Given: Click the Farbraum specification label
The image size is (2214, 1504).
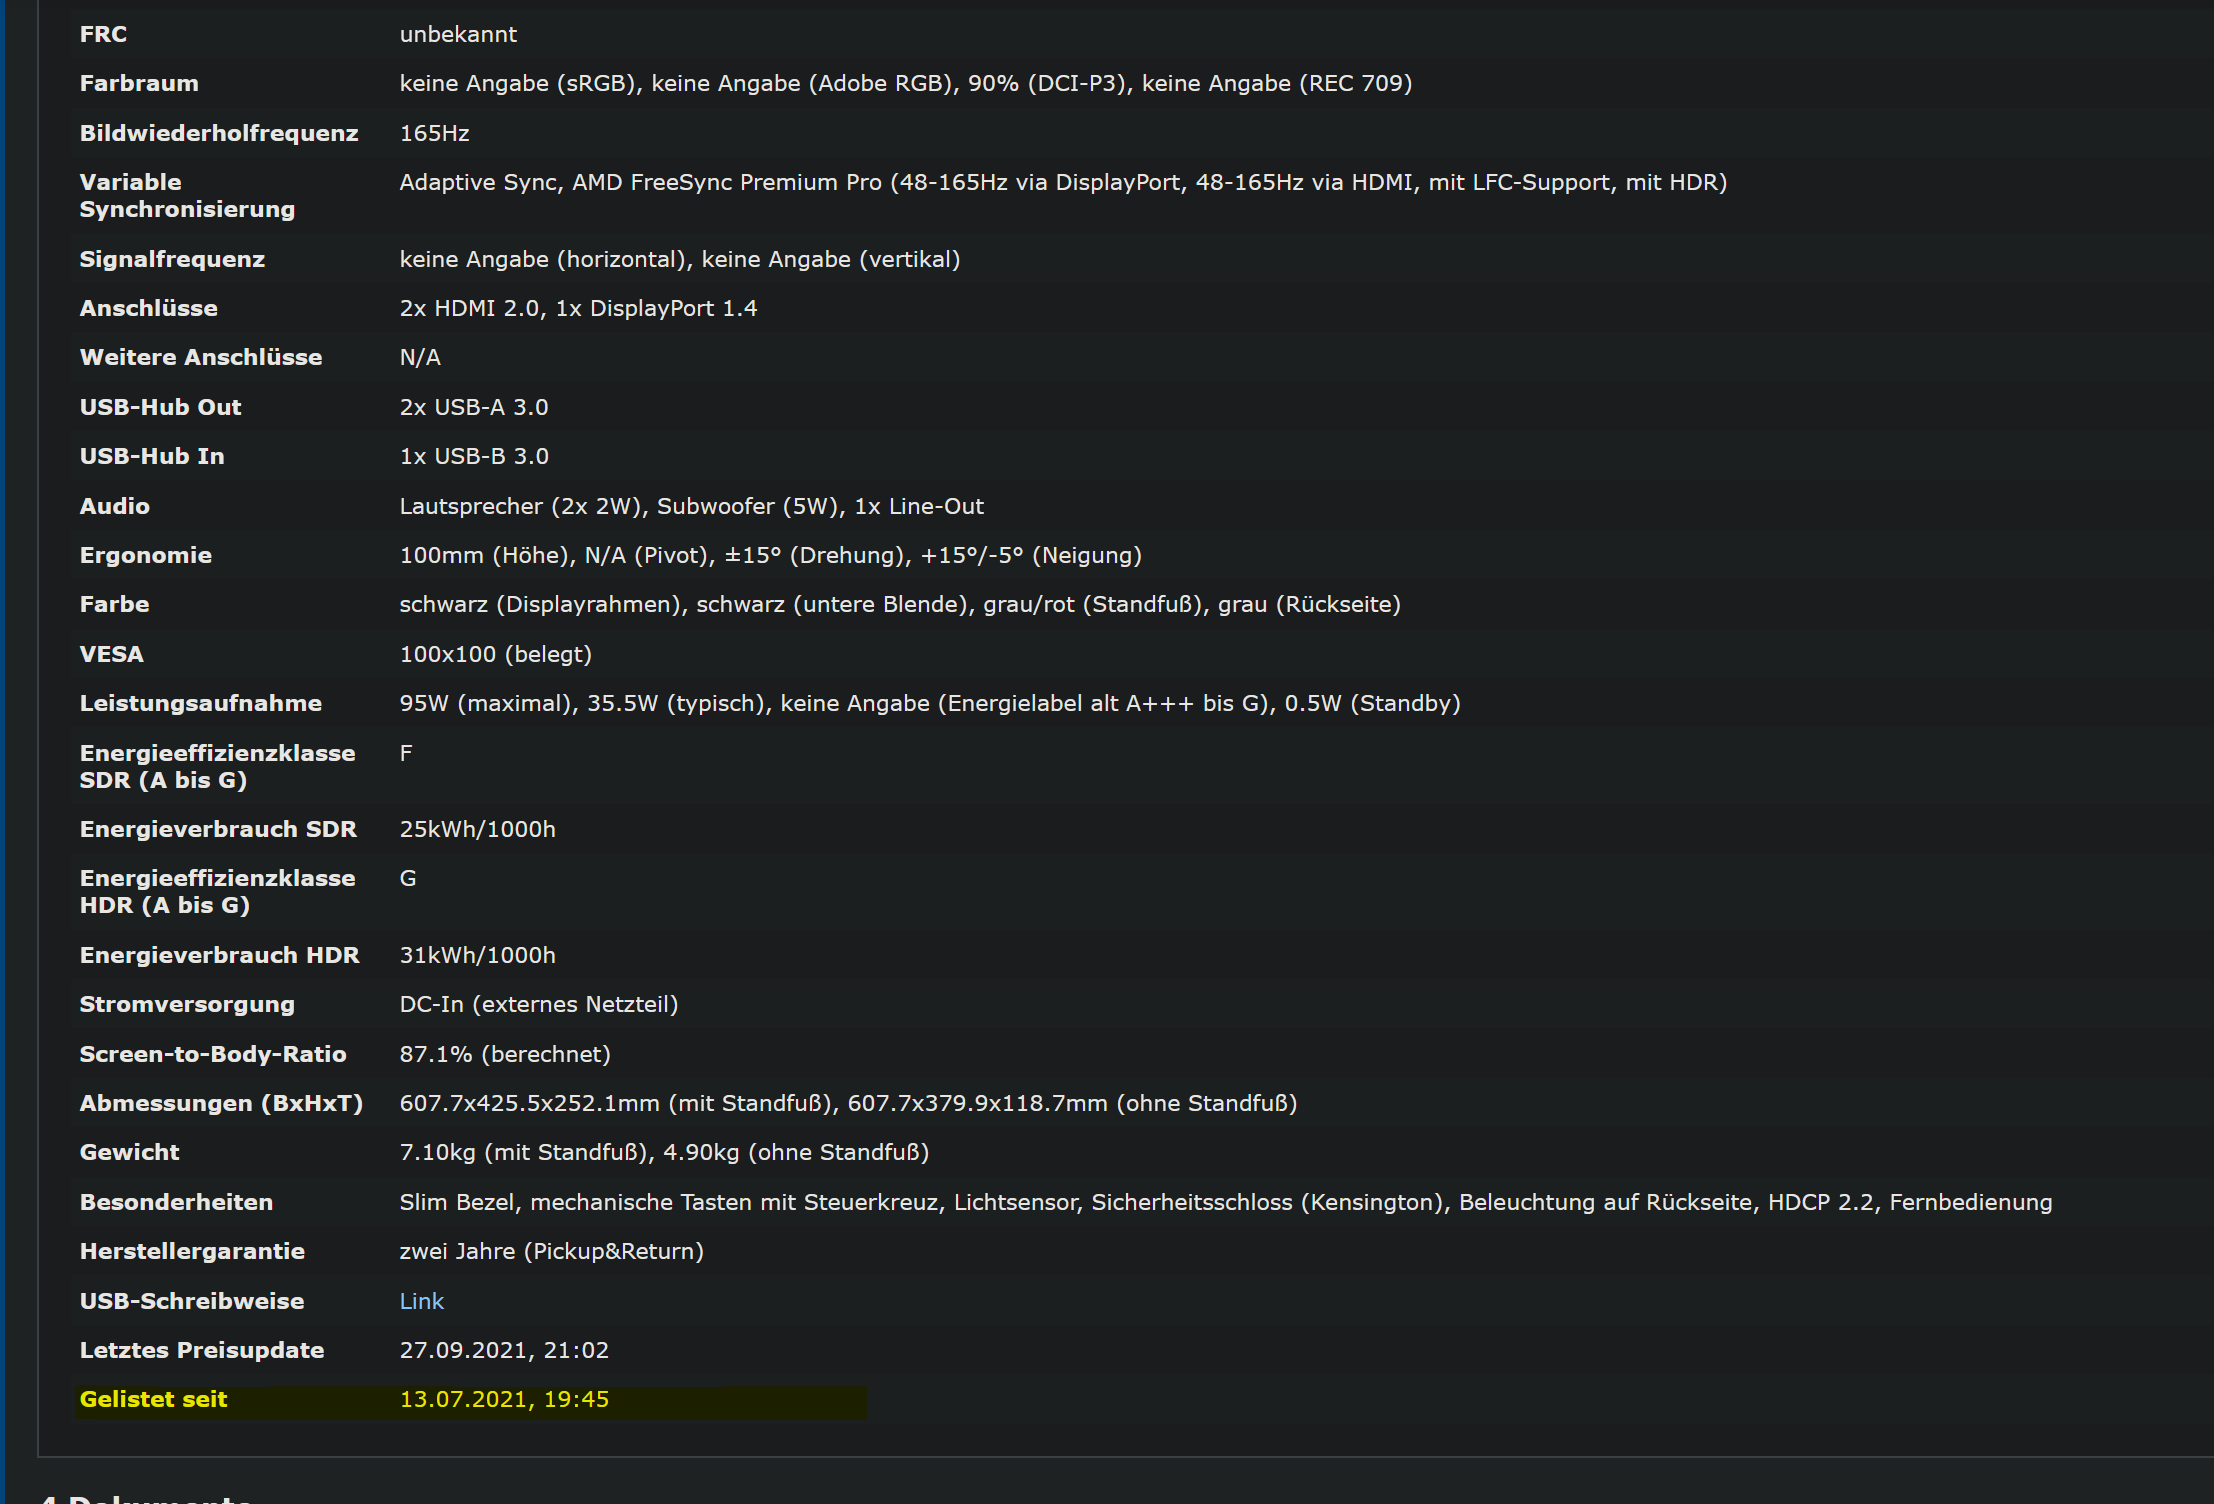Looking at the screenshot, I should click(139, 83).
